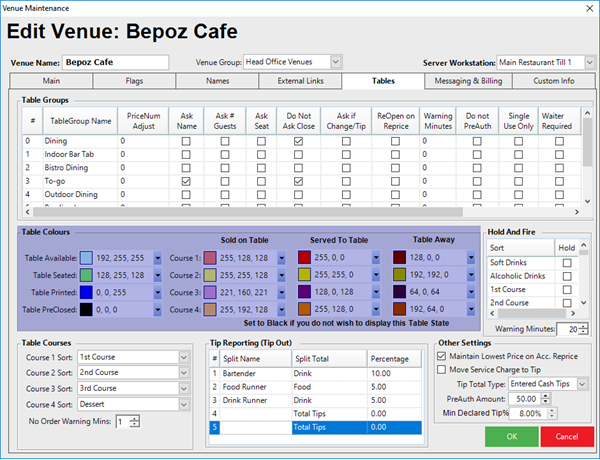Viewport: 600px width, 460px height.
Task: Select the External Links tab
Action: [300, 81]
